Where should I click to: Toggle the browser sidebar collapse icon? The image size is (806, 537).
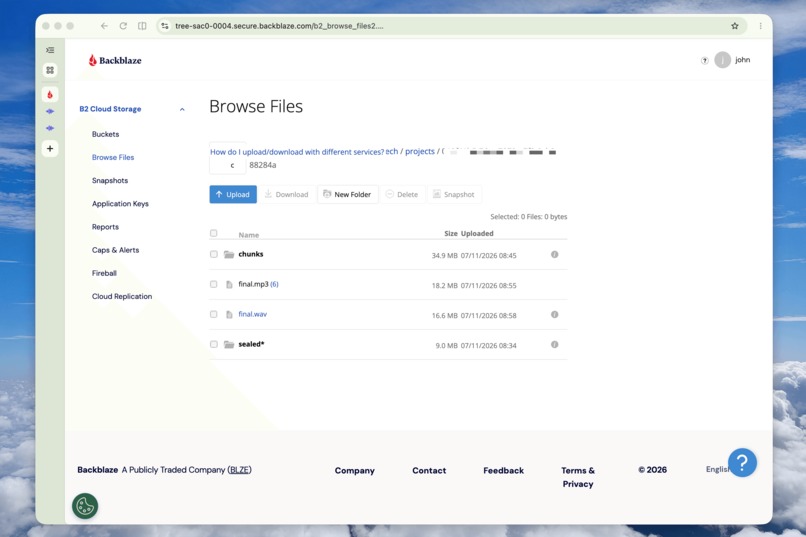click(x=50, y=50)
